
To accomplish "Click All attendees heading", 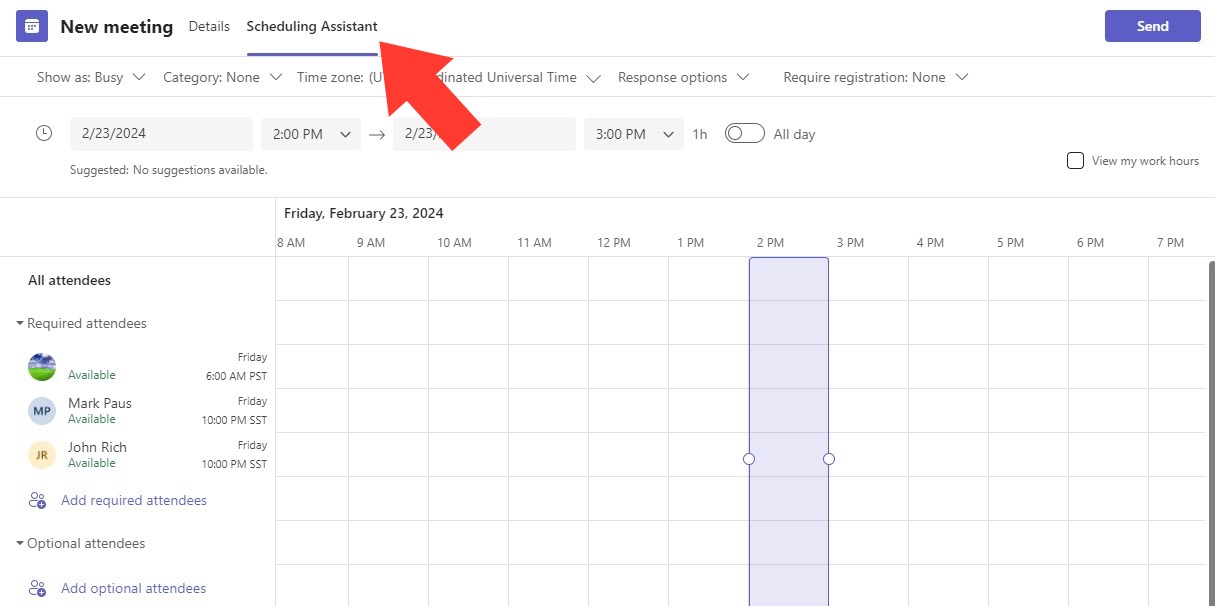I will tap(69, 280).
